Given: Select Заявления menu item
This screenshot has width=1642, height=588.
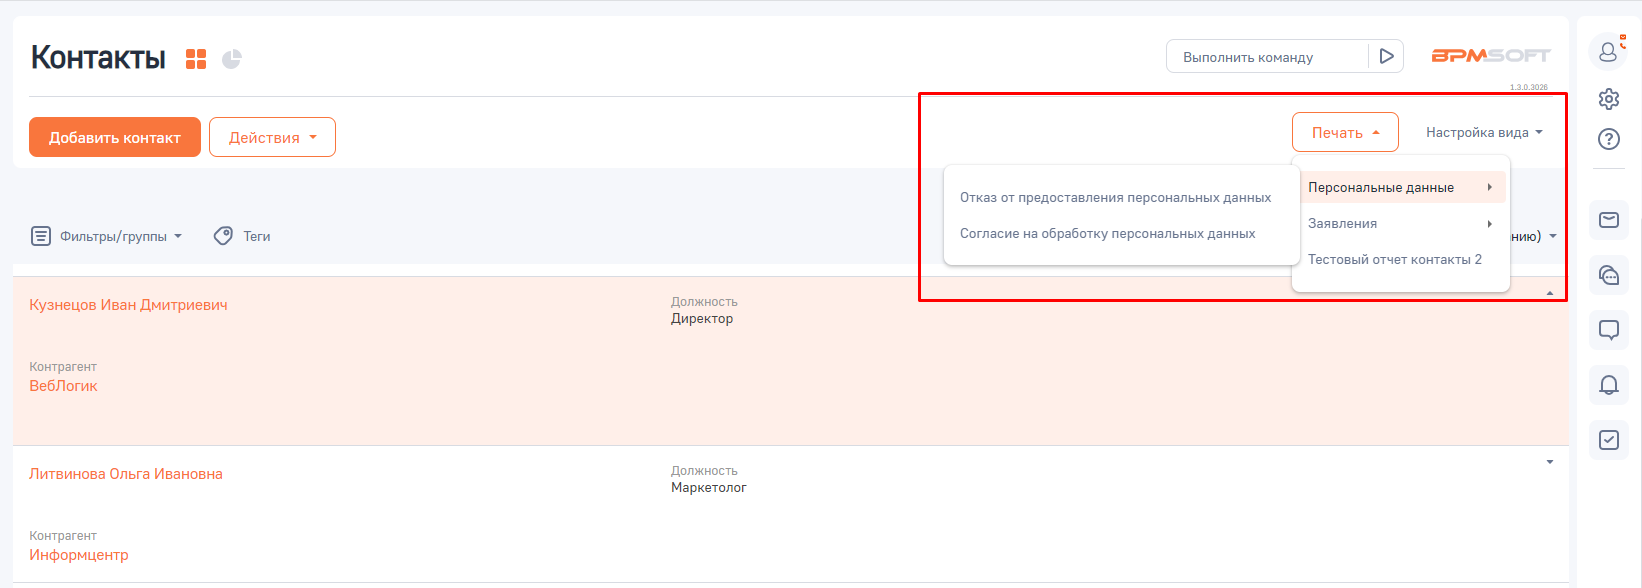Looking at the screenshot, I should pyautogui.click(x=1400, y=223).
